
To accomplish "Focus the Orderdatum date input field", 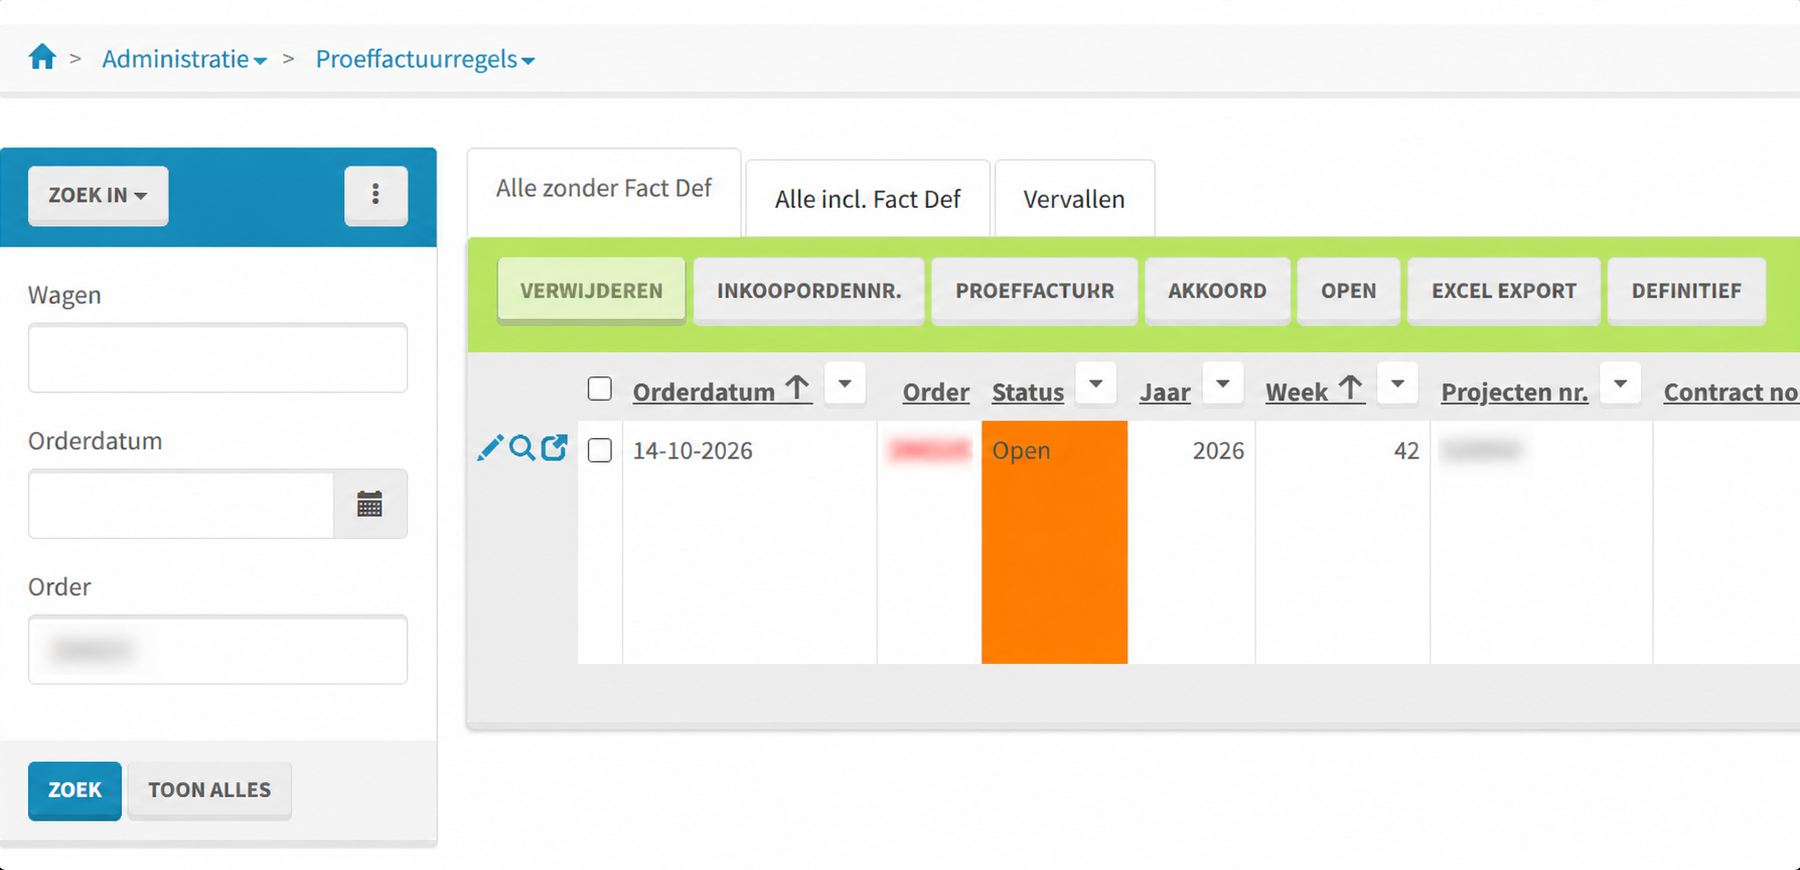I will point(181,504).
